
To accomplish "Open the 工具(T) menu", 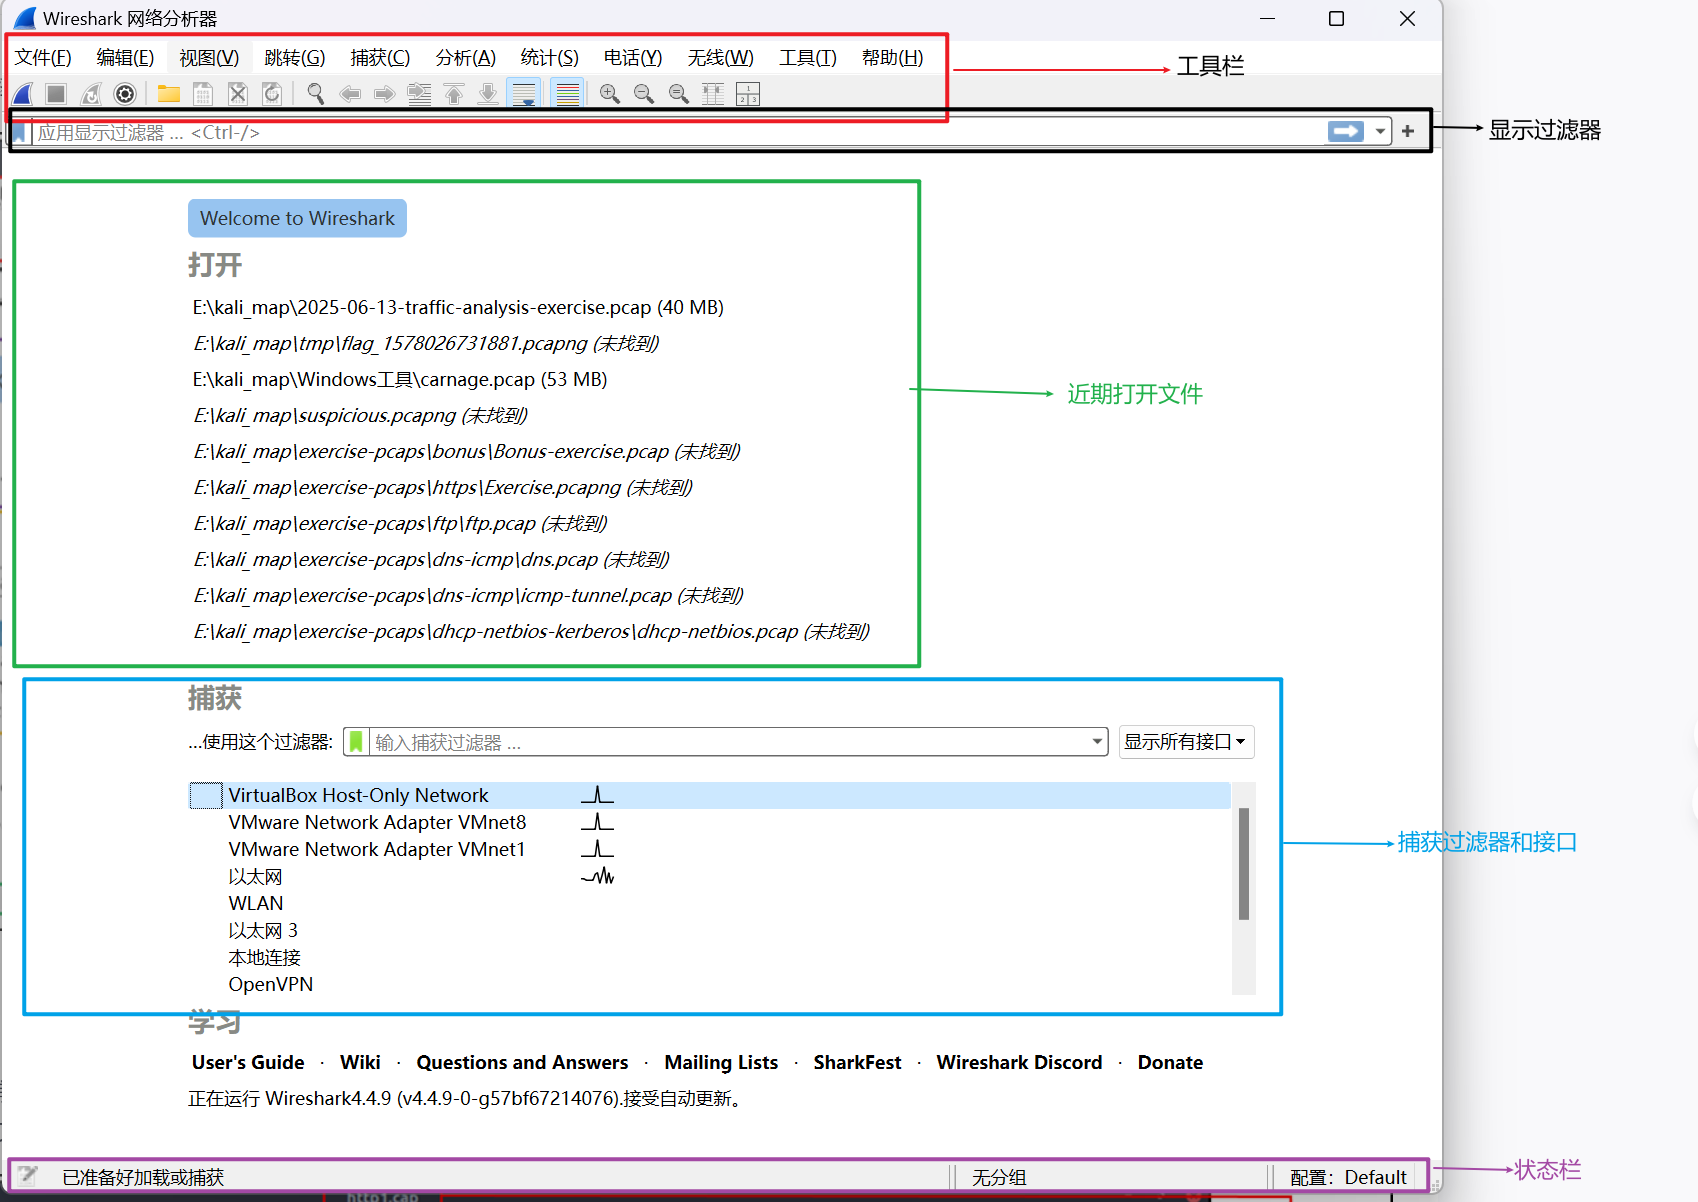I will [x=808, y=58].
